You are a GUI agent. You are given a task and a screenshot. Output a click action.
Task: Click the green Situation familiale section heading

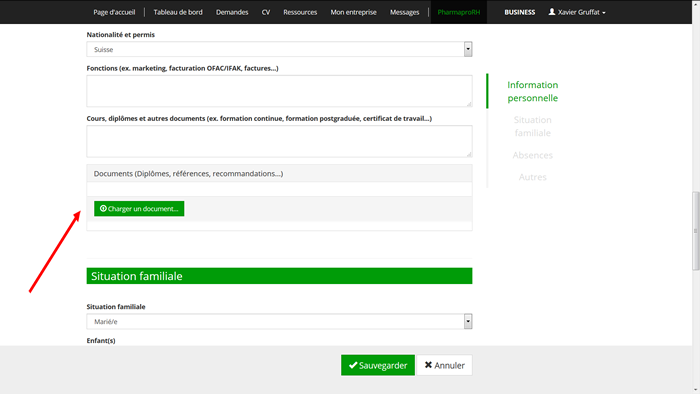279,276
